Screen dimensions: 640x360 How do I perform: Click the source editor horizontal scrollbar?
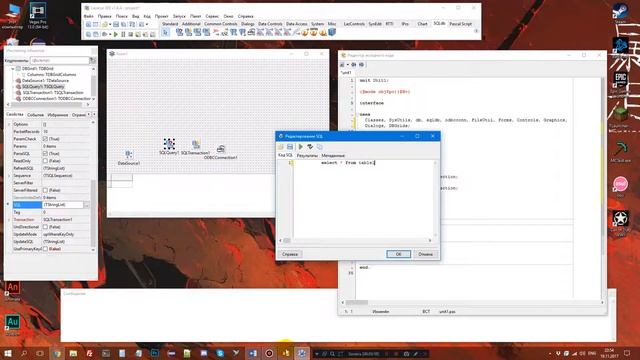tap(472, 302)
